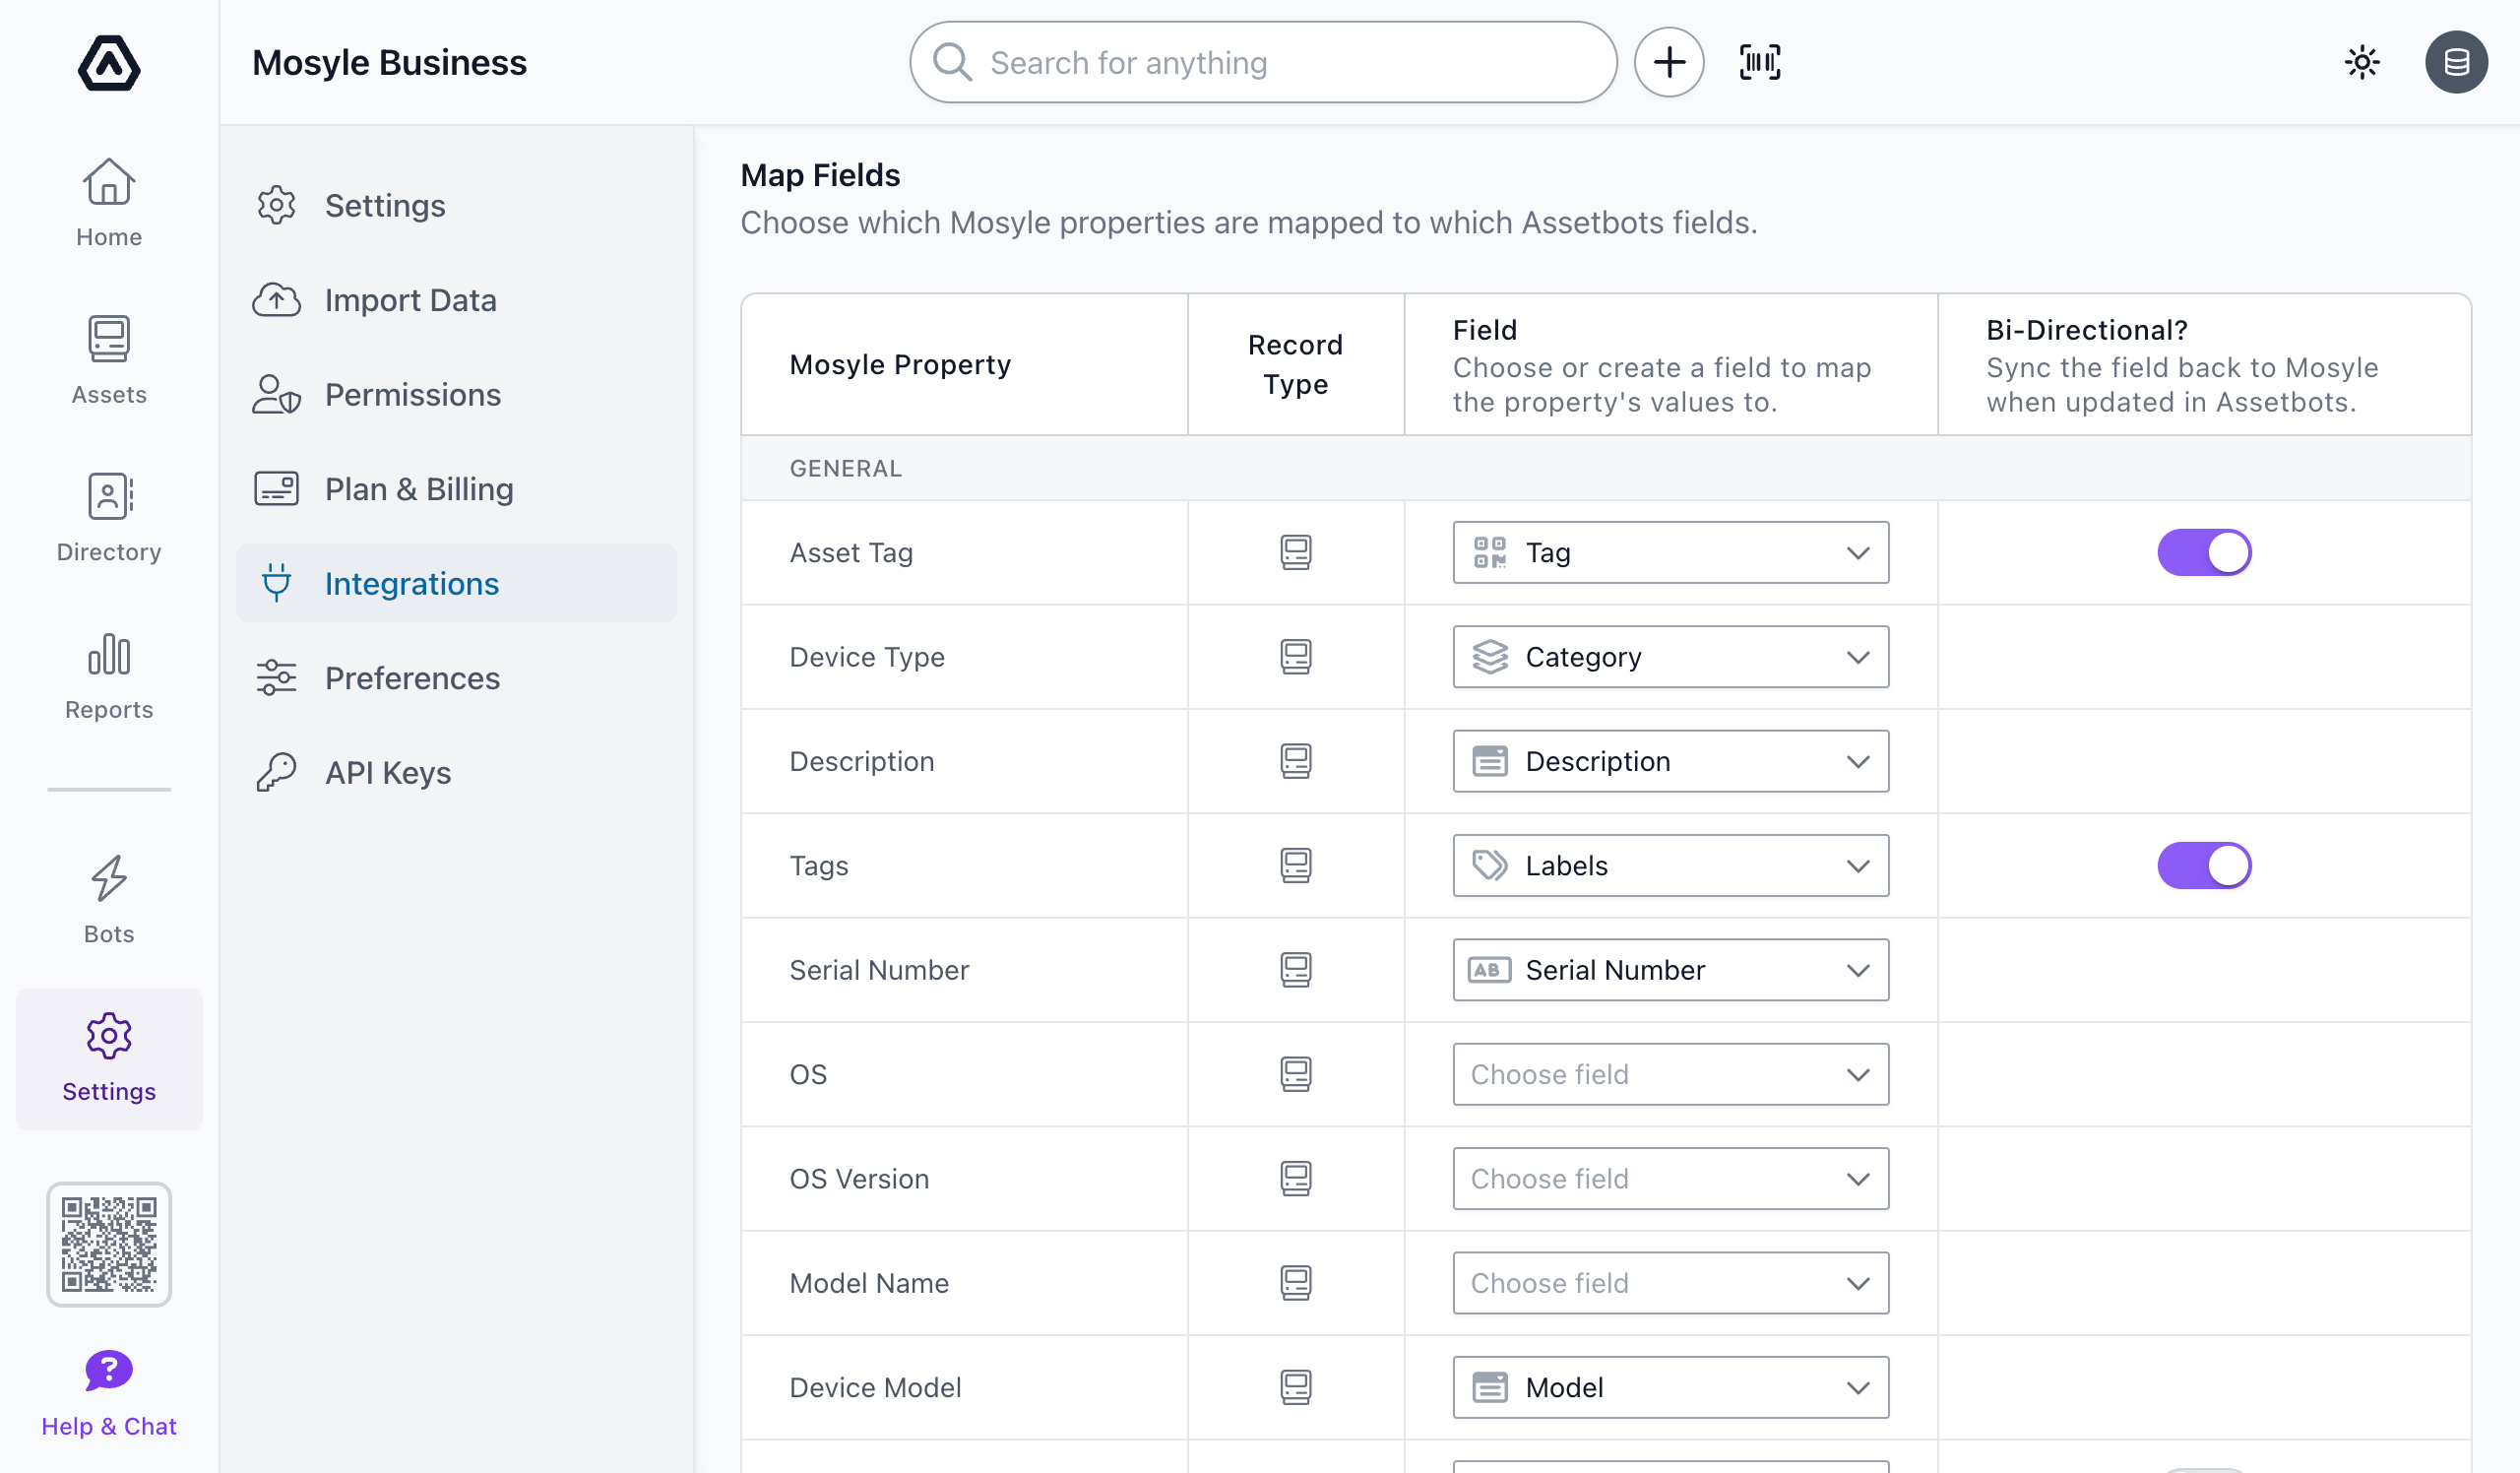Open Plan & Billing

tap(456, 489)
